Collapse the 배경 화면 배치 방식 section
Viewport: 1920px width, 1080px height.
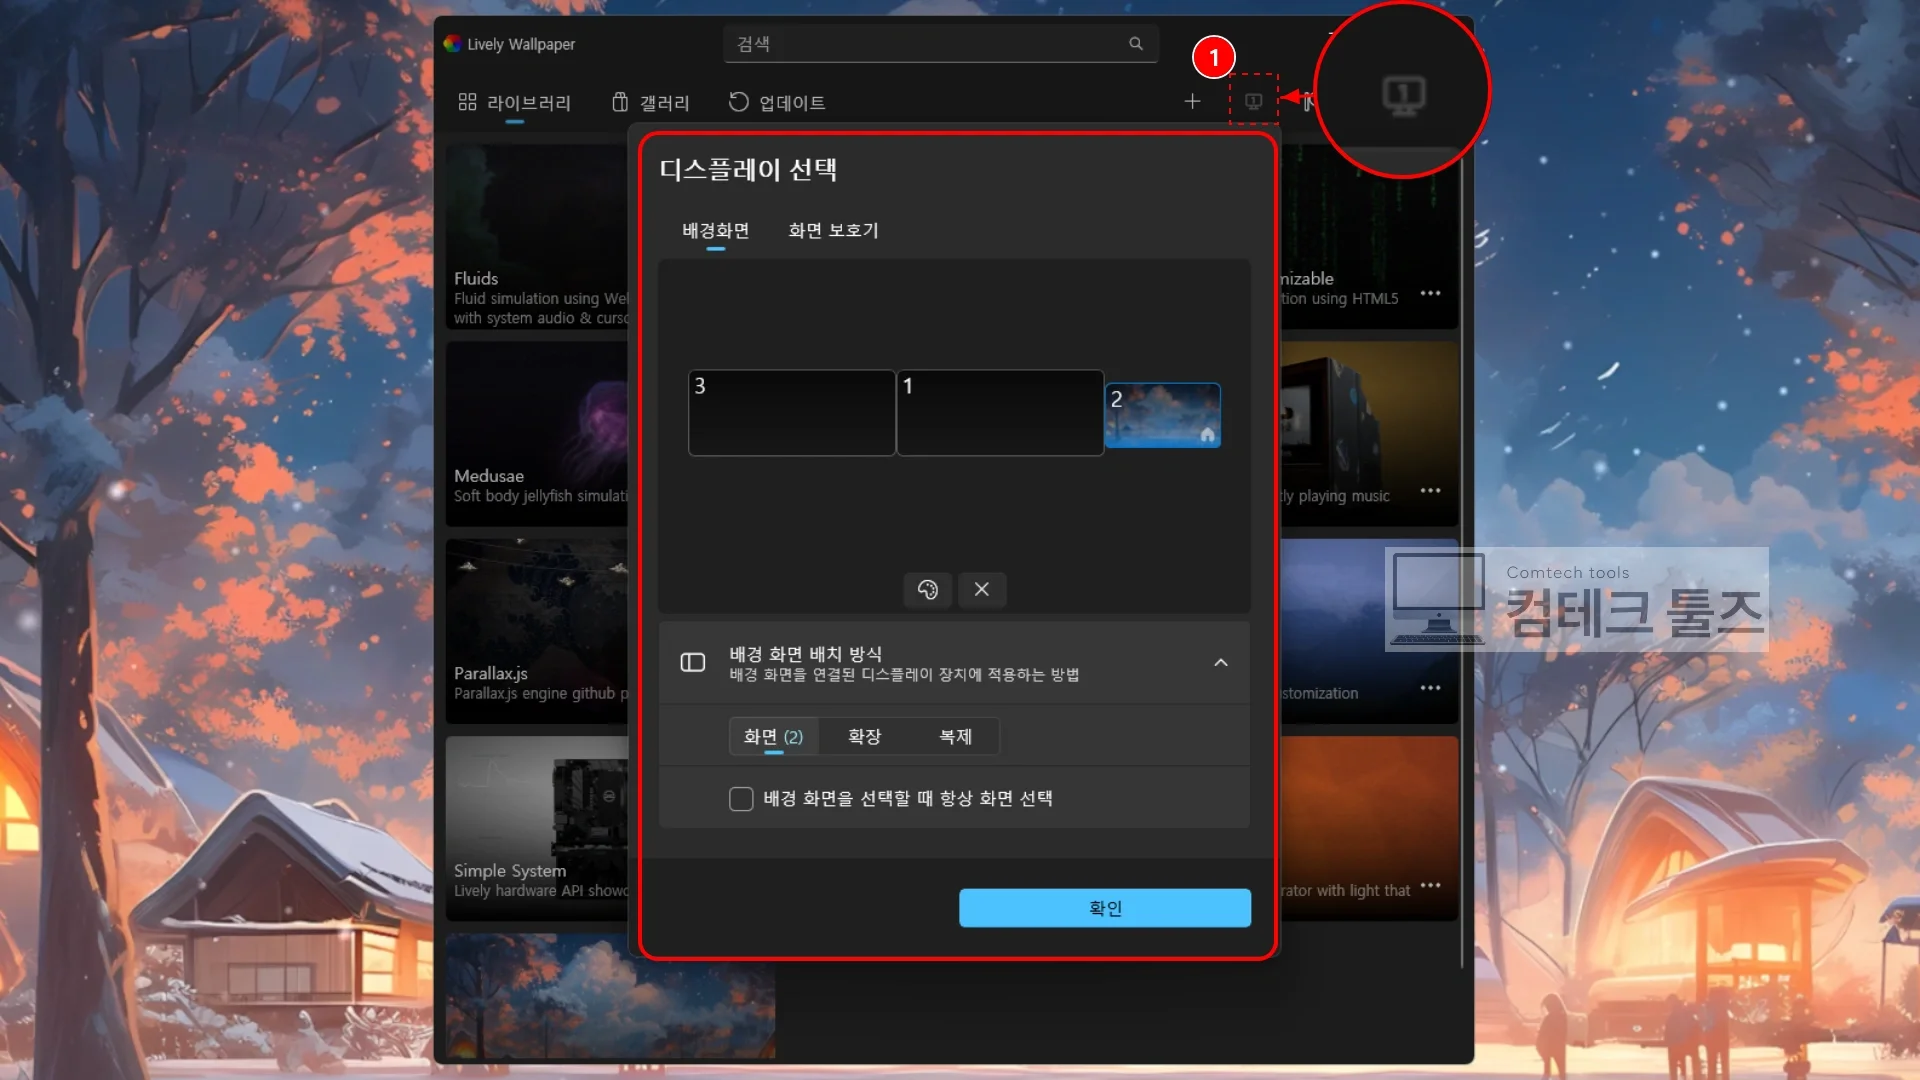(1220, 662)
